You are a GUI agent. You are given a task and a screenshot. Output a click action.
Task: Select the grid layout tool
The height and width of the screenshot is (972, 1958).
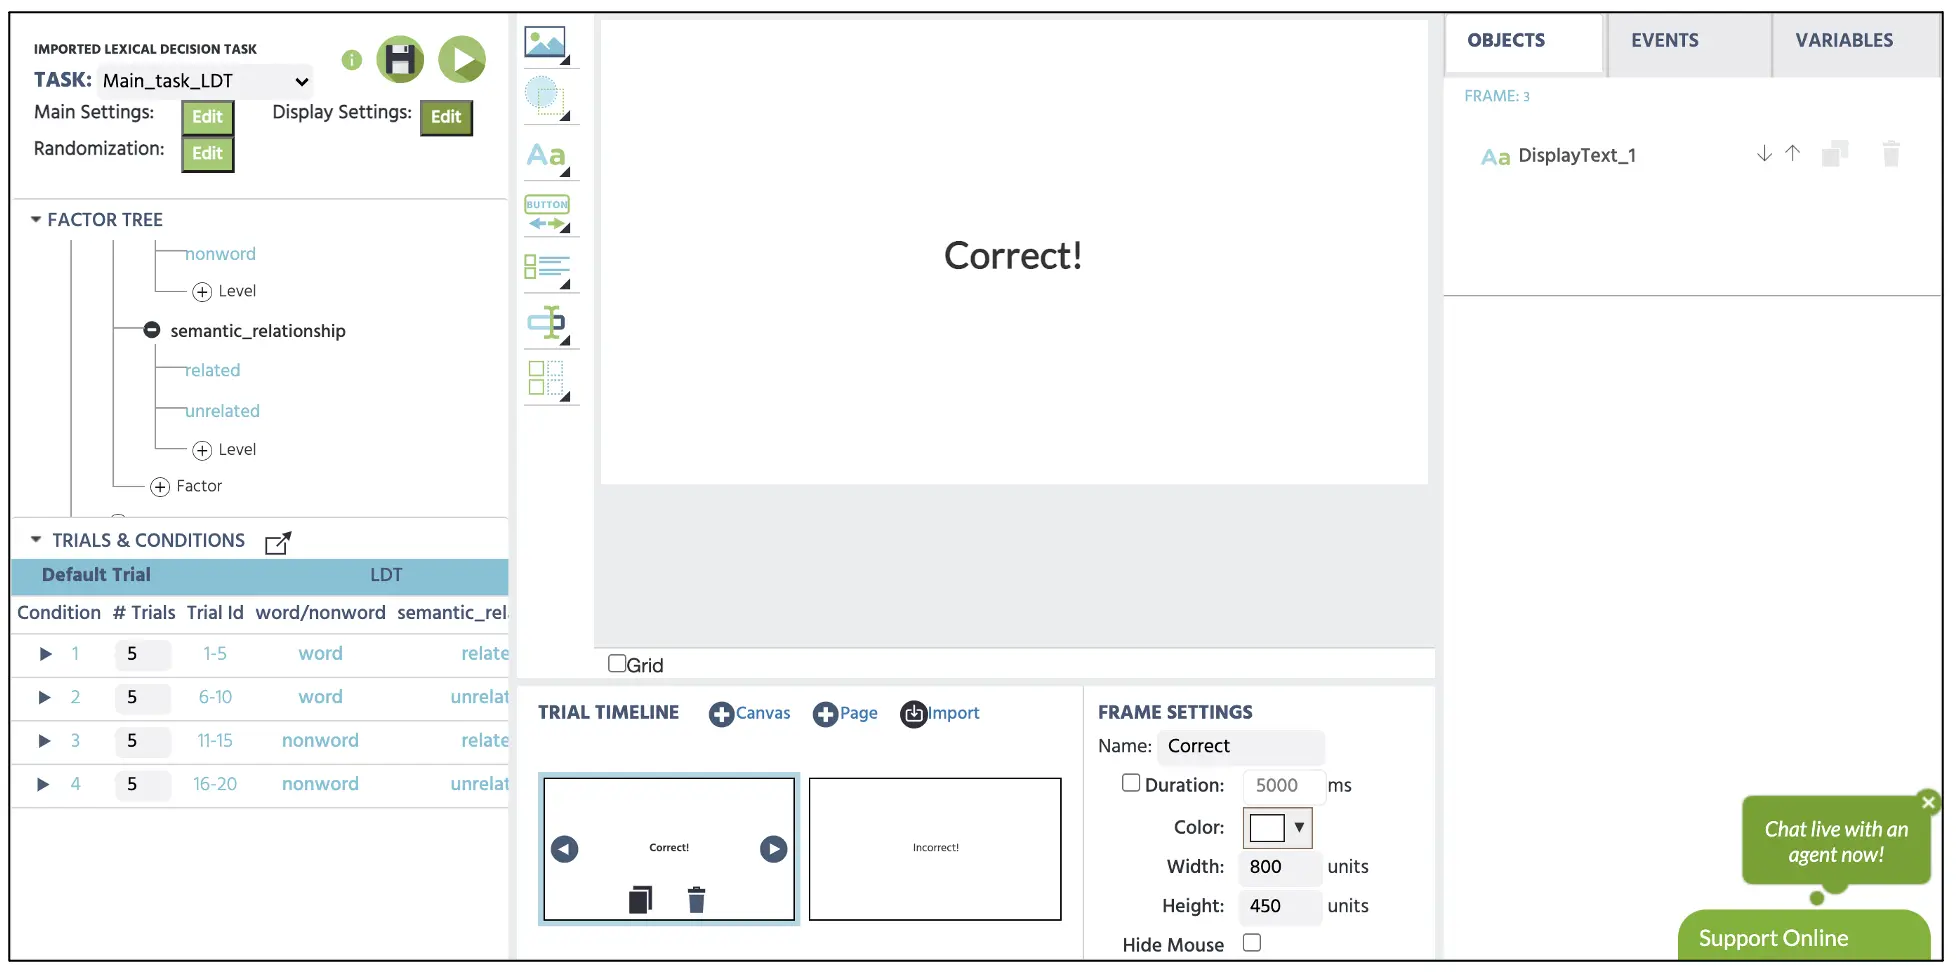(546, 380)
